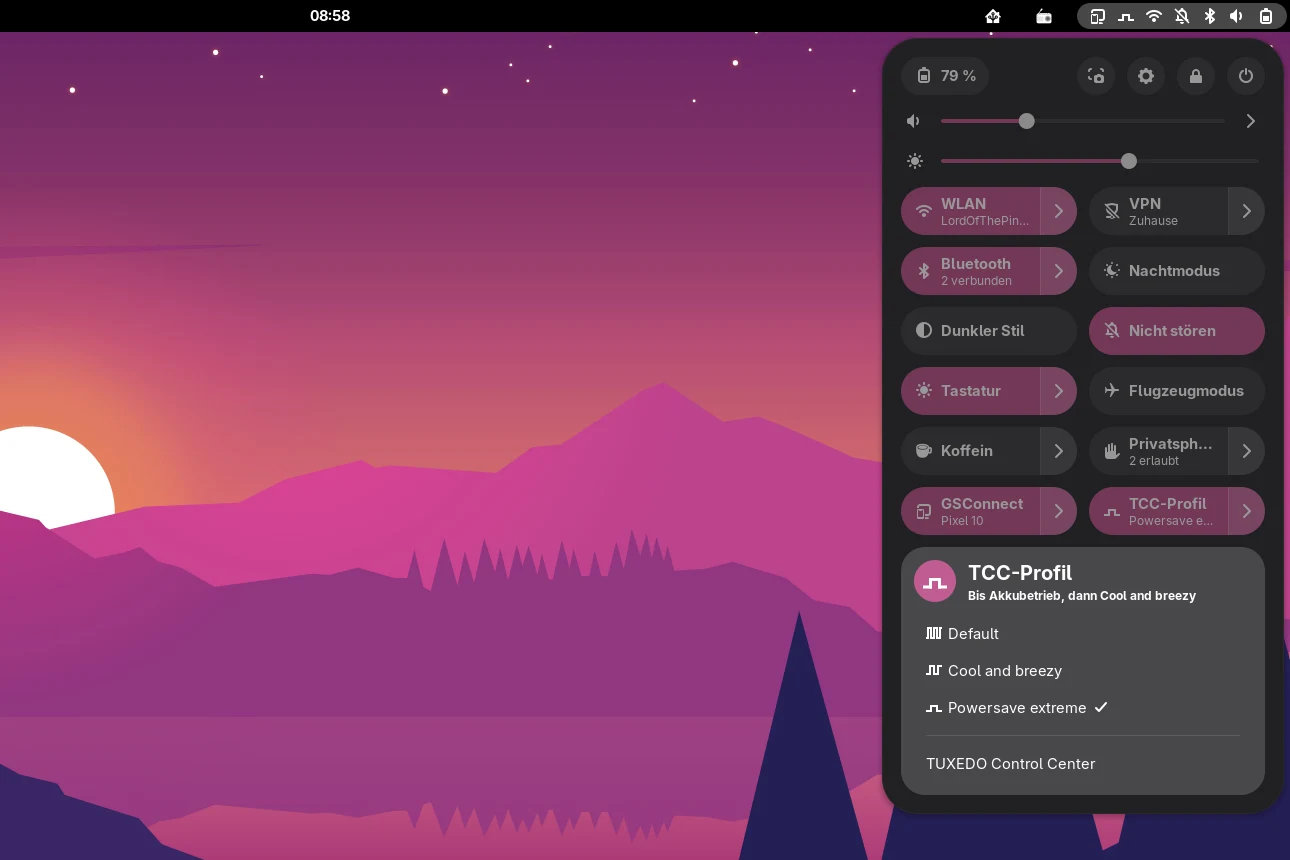1290x860 pixels.
Task: Click the Bluetooth icon in the top bar
Action: pos(1209,16)
